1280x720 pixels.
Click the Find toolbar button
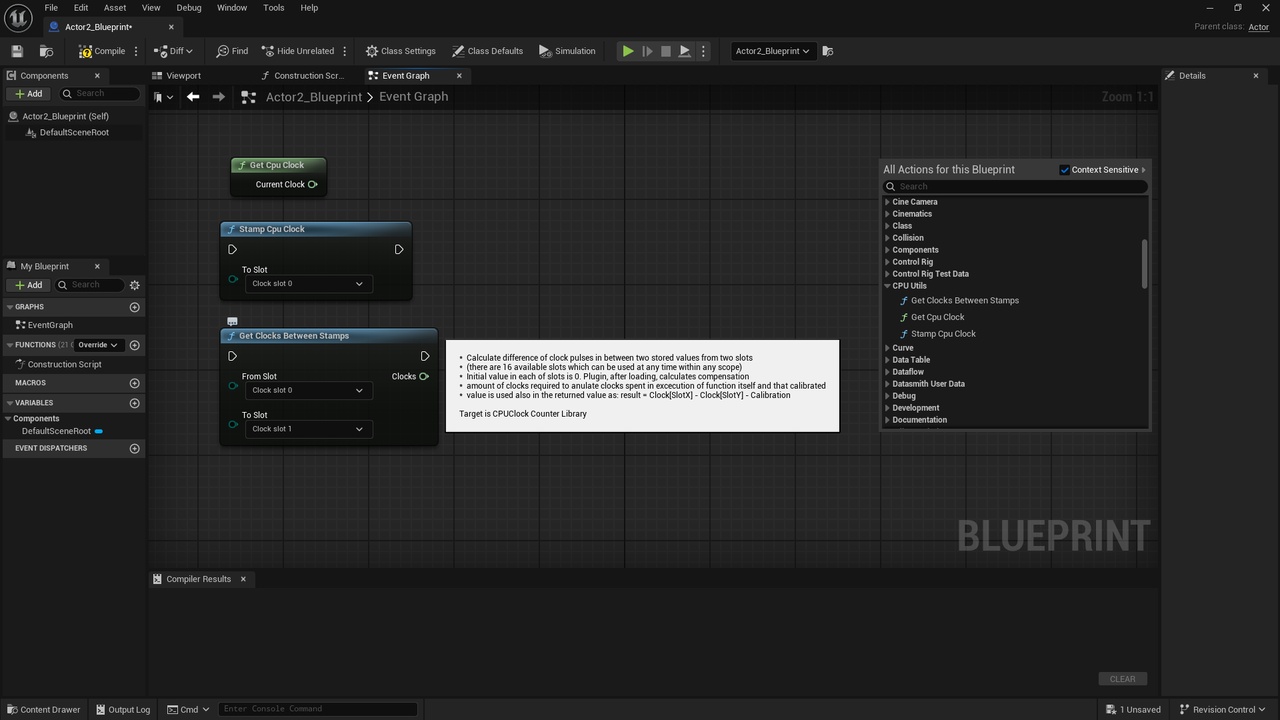point(232,51)
